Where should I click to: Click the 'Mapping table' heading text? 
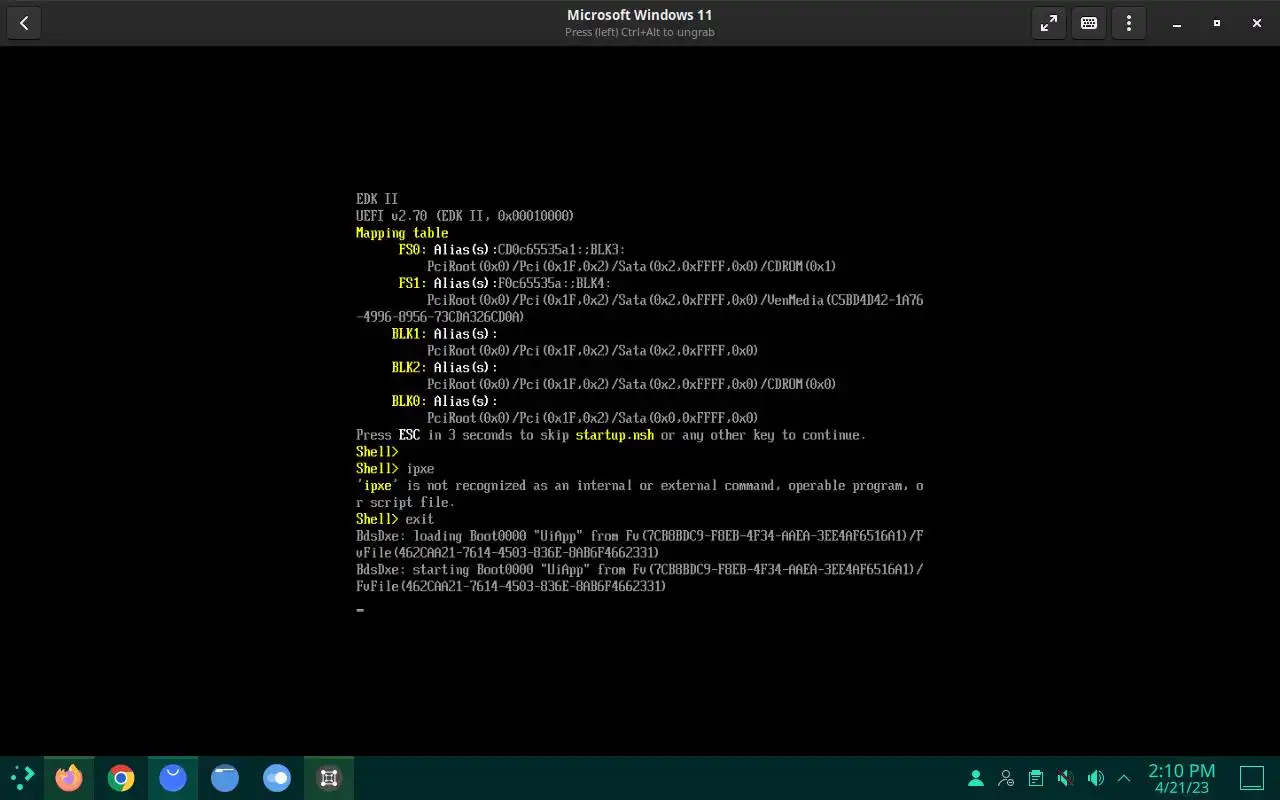pos(402,233)
